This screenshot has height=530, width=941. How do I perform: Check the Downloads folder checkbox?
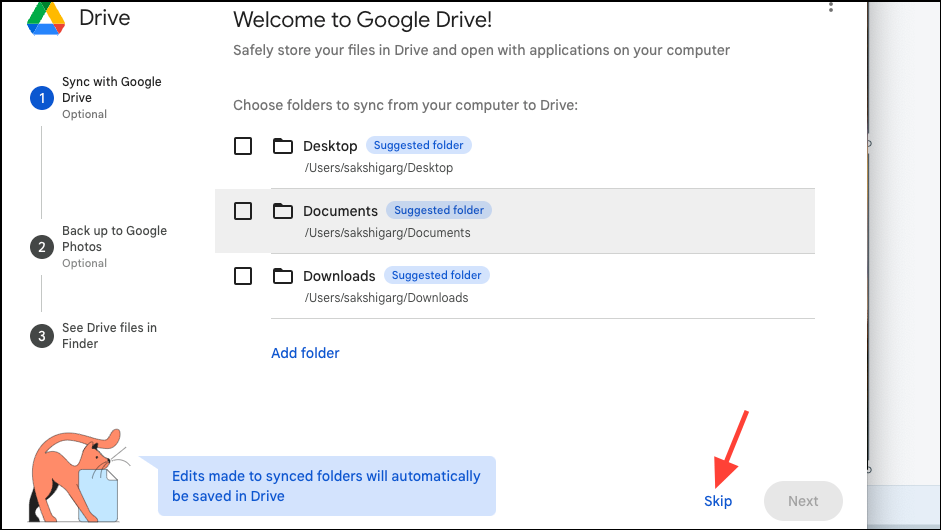(243, 276)
